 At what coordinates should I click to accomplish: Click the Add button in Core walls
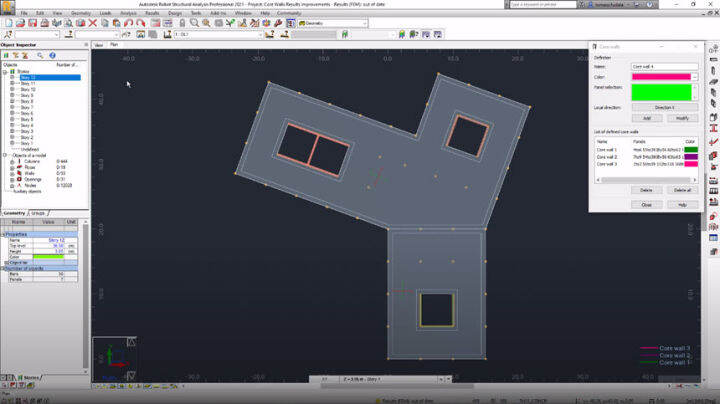[647, 118]
